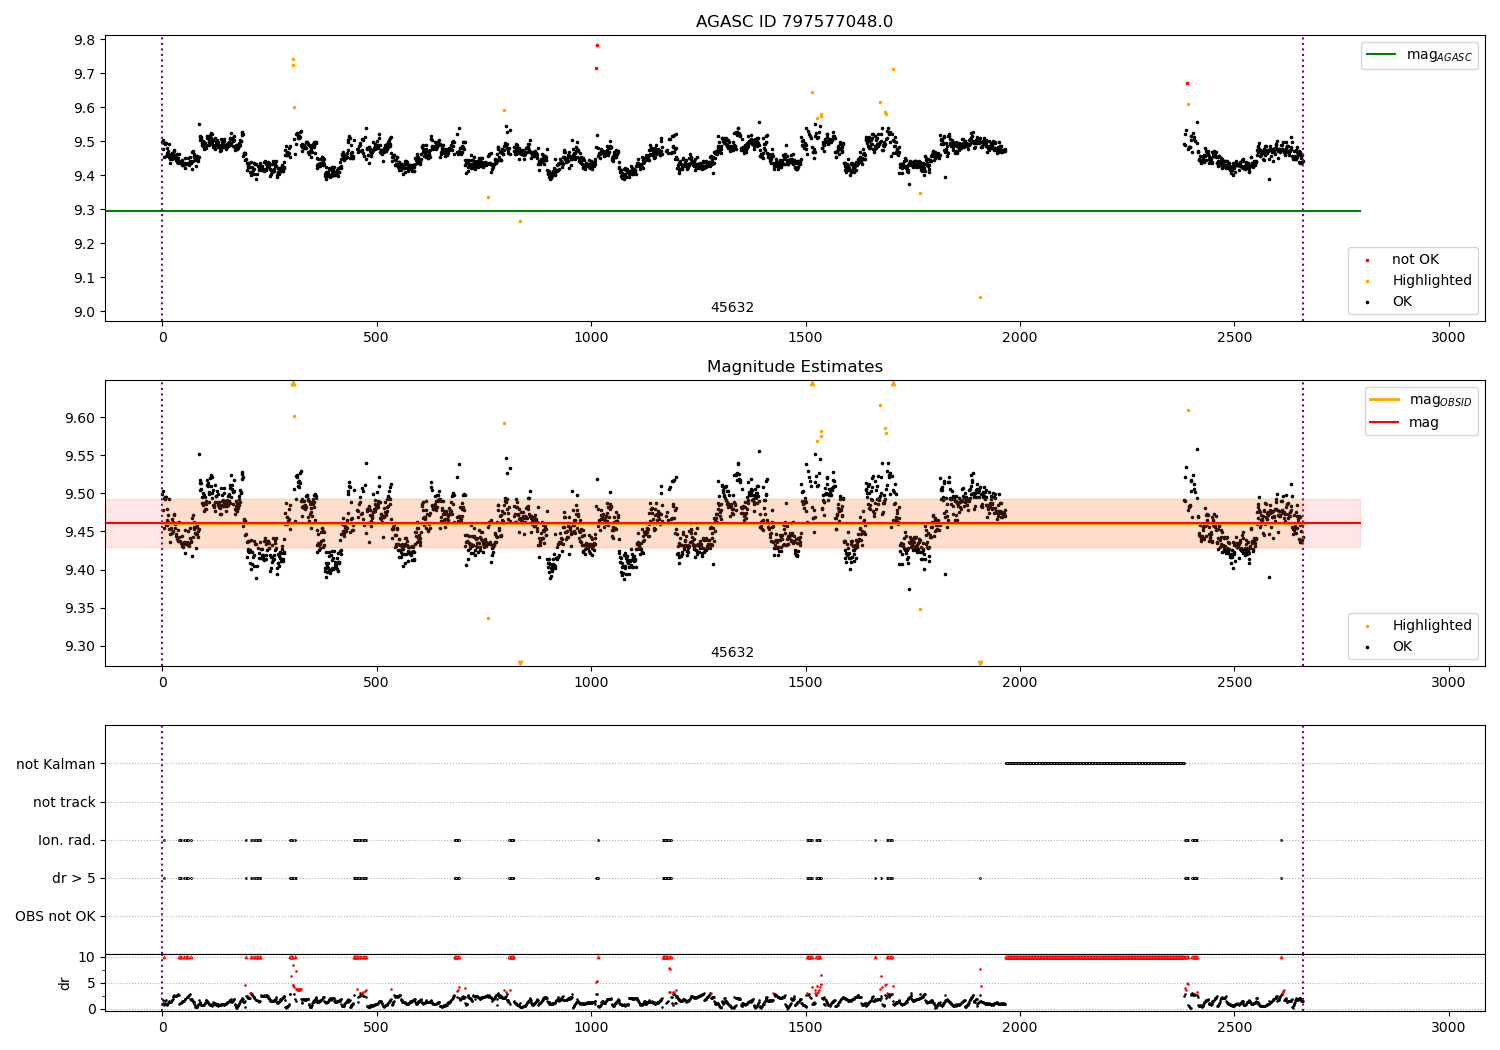Click the title "AGASC ID 797577048.0"
This screenshot has height=1050, width=1500.
[794, 21]
